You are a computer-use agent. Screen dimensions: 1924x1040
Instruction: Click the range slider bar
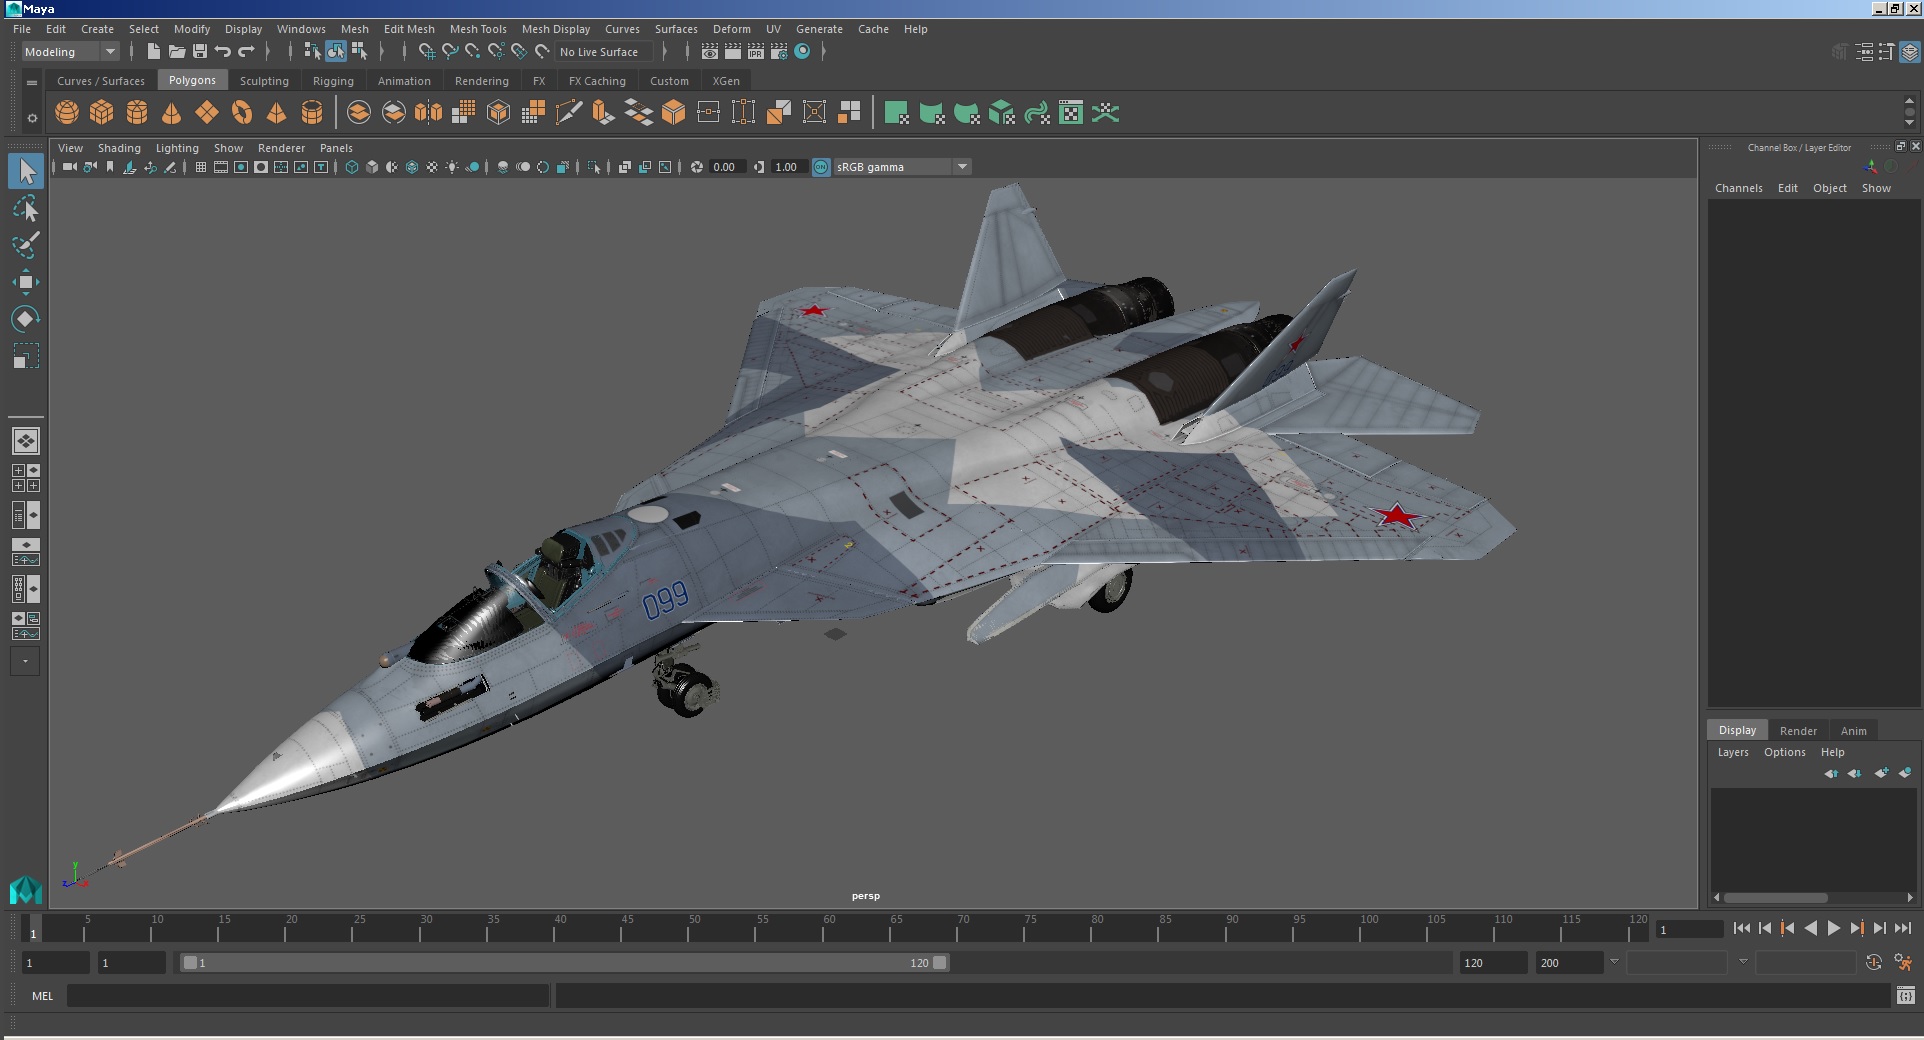[x=564, y=962]
